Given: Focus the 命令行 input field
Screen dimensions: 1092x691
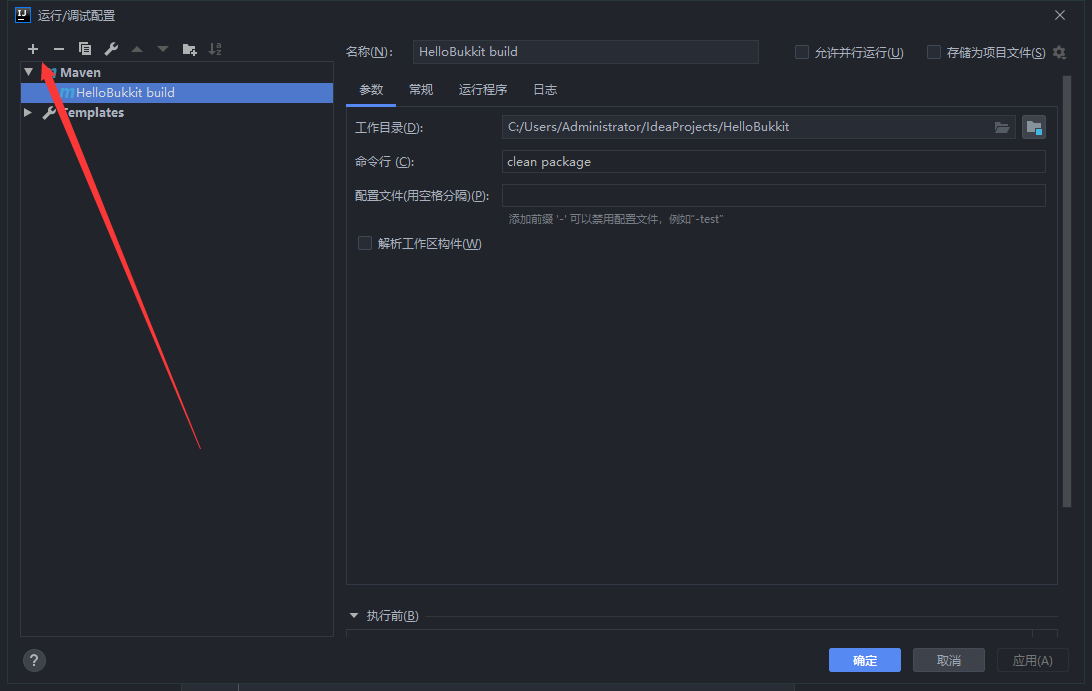Looking at the screenshot, I should click(773, 162).
